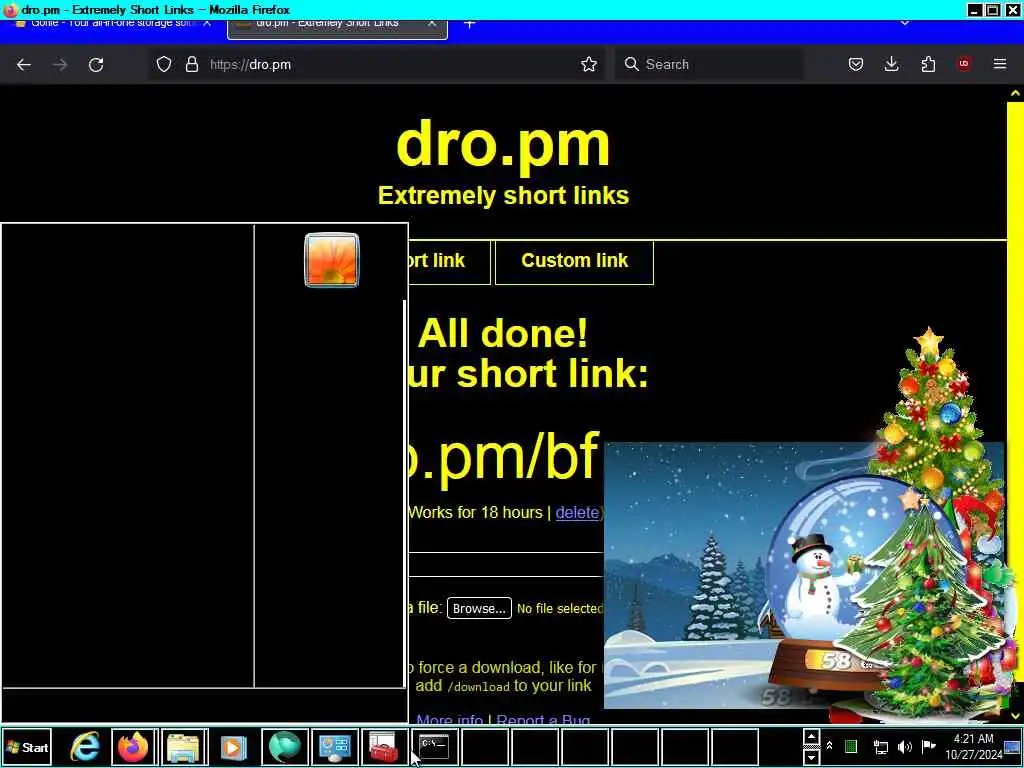
Task: Click the clock showing 4:21 AM
Action: tap(973, 746)
